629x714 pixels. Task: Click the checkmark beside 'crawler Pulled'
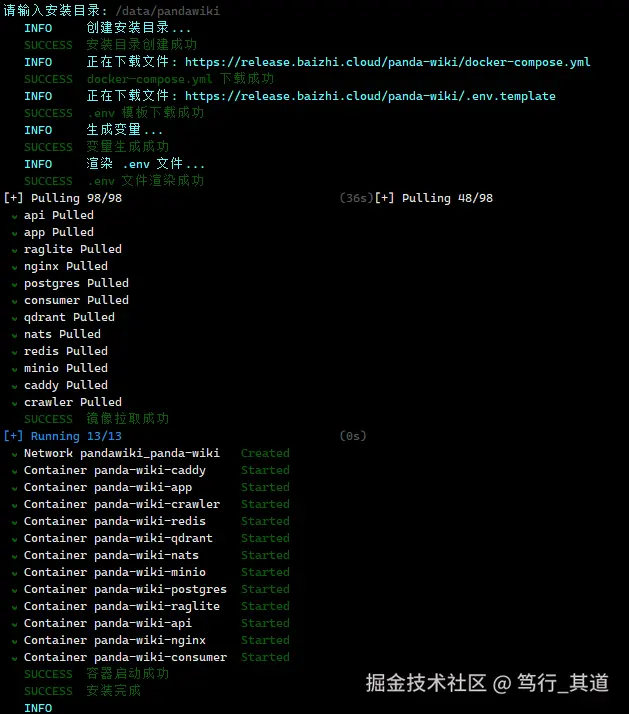click(15, 404)
